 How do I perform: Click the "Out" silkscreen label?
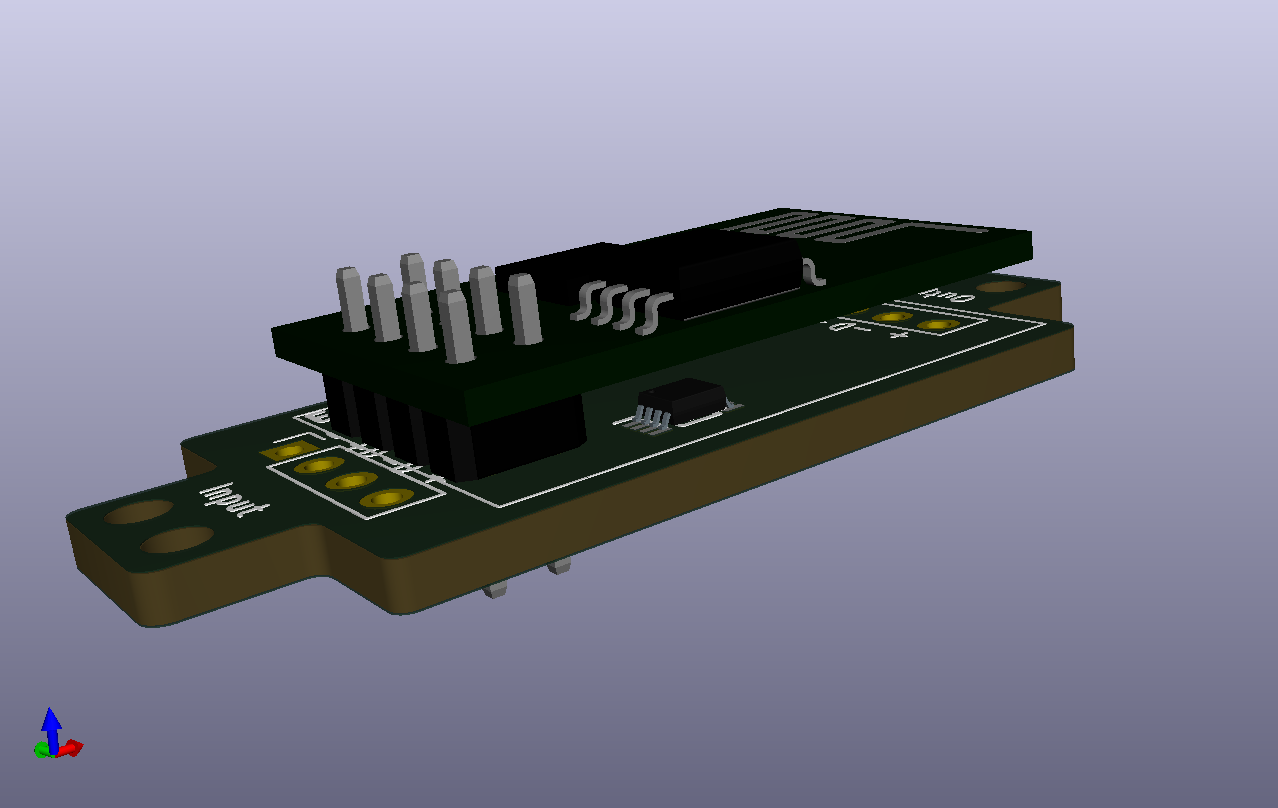946,296
